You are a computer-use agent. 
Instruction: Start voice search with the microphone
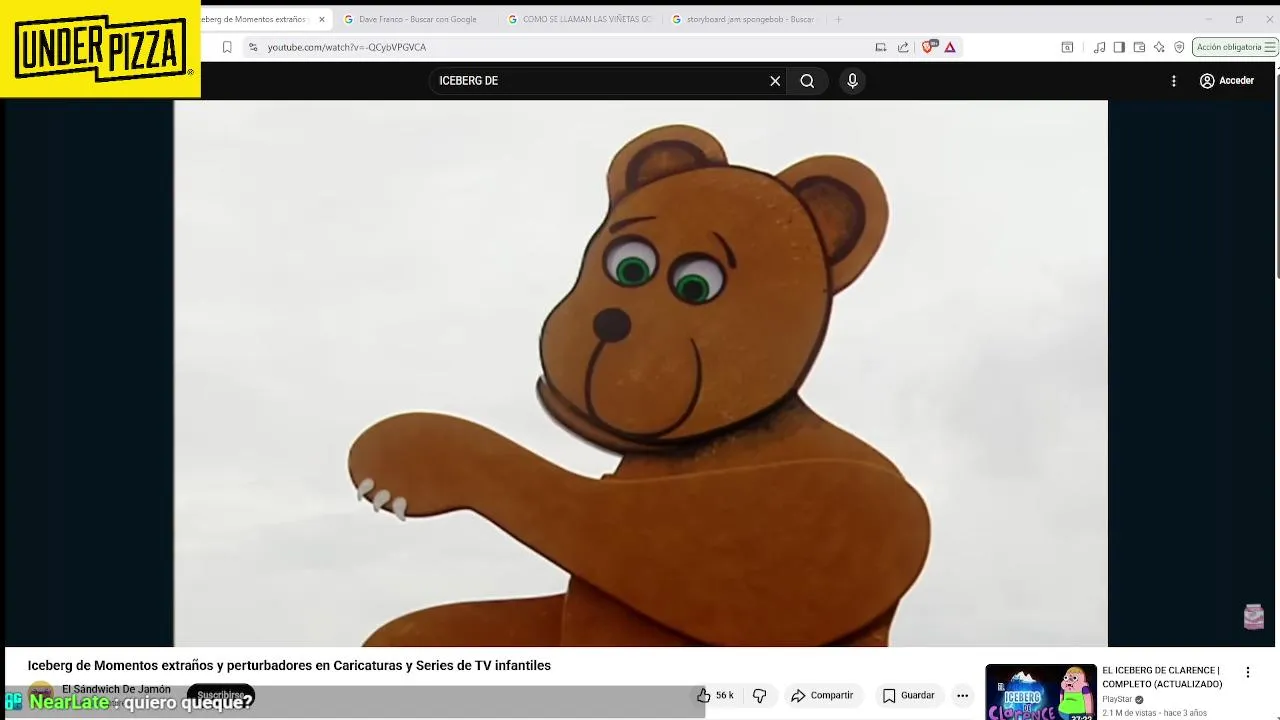click(x=852, y=81)
